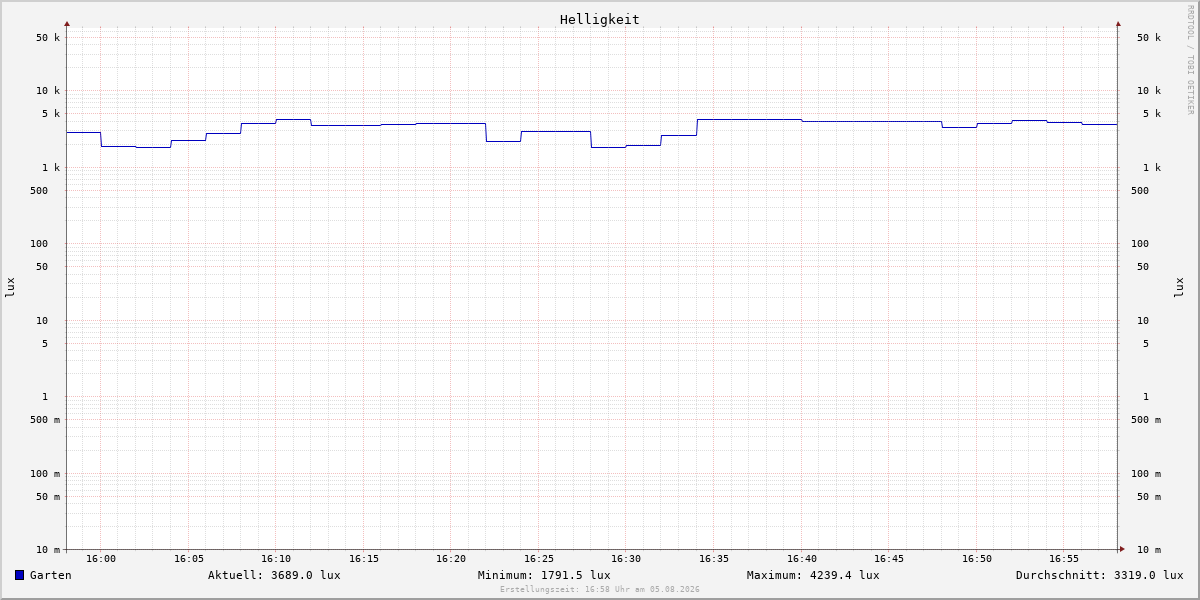Click the red arrow atop the right y-axis
Viewport: 1200px width, 600px height.
(x=1118, y=23)
